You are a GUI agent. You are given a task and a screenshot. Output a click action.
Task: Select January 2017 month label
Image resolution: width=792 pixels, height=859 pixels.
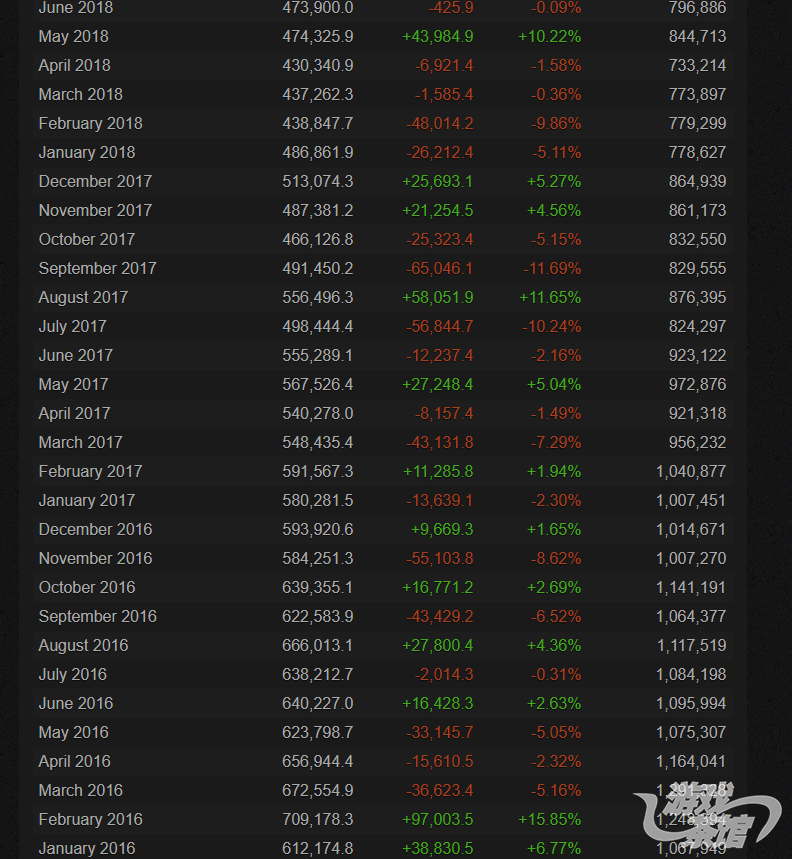click(87, 500)
